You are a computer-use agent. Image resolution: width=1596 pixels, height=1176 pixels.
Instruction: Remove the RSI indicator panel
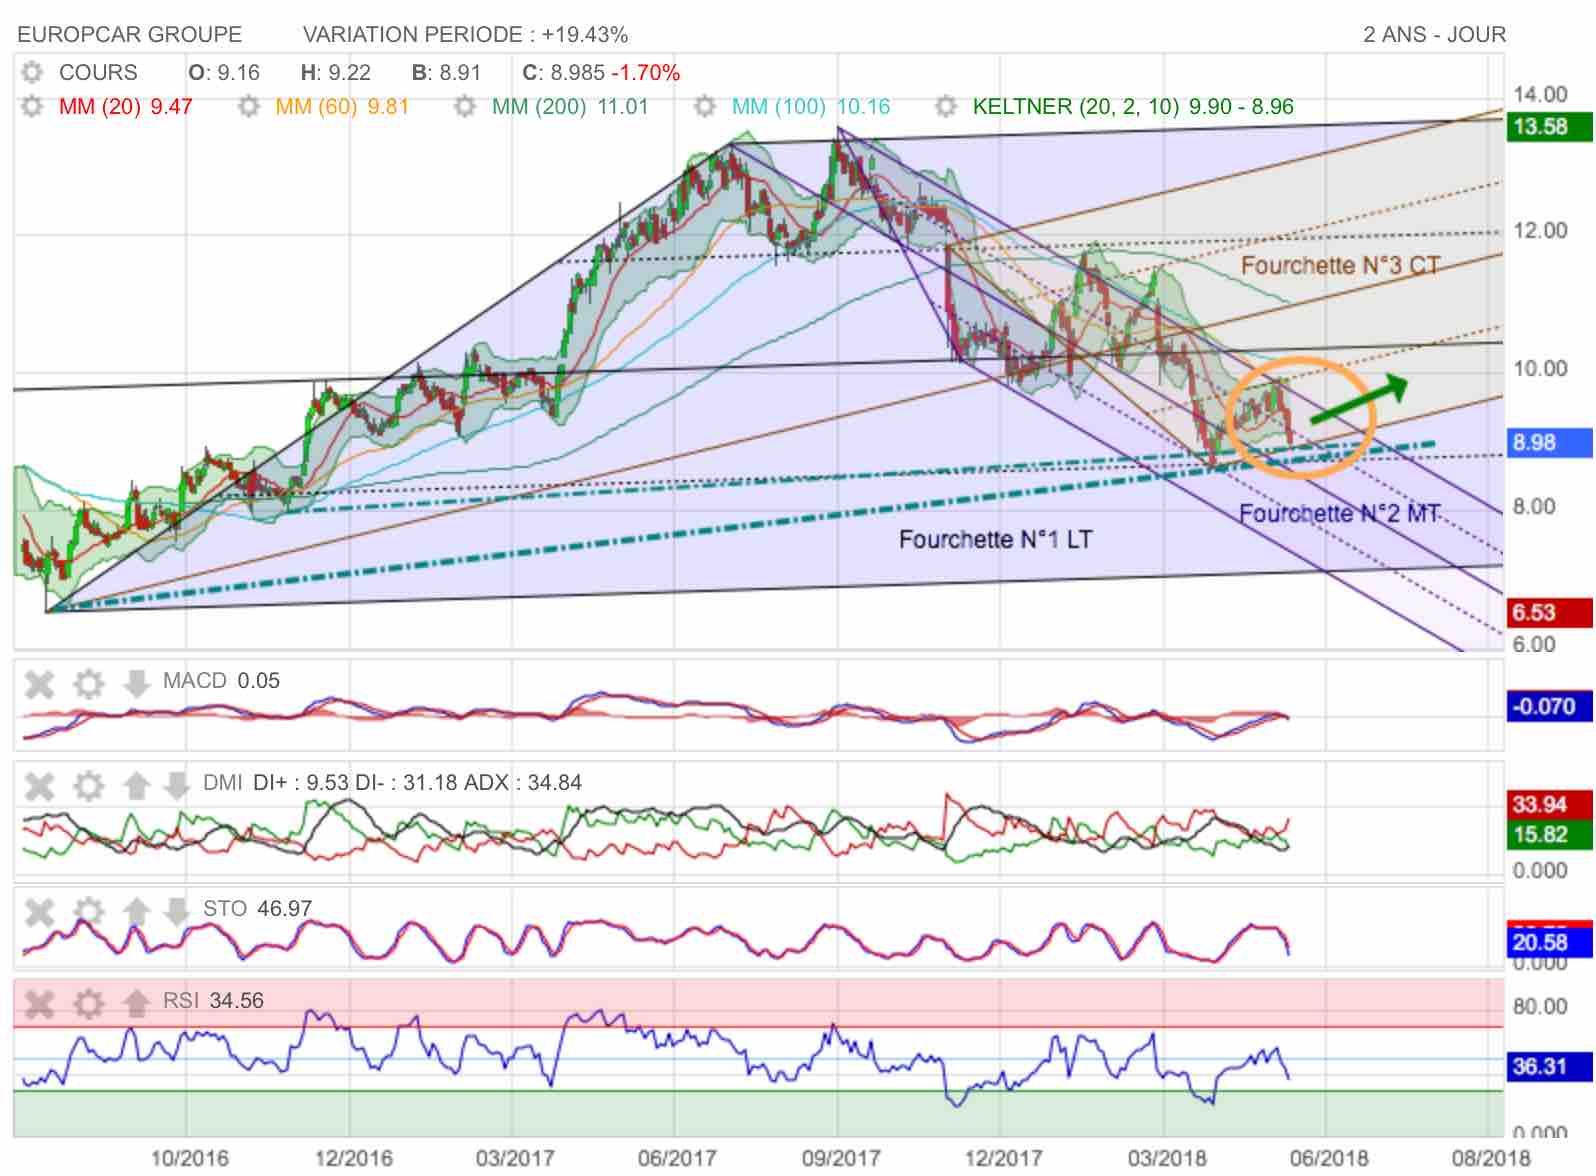(39, 1003)
